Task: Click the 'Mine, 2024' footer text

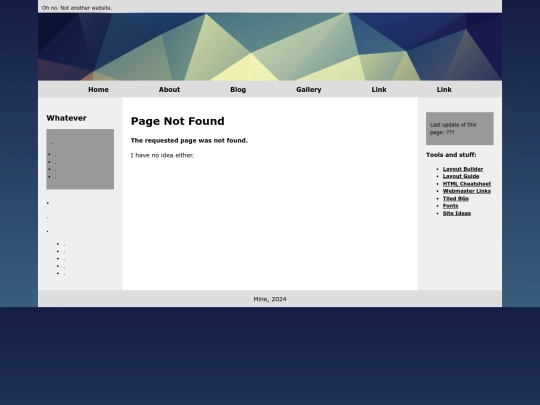Action: [270, 299]
